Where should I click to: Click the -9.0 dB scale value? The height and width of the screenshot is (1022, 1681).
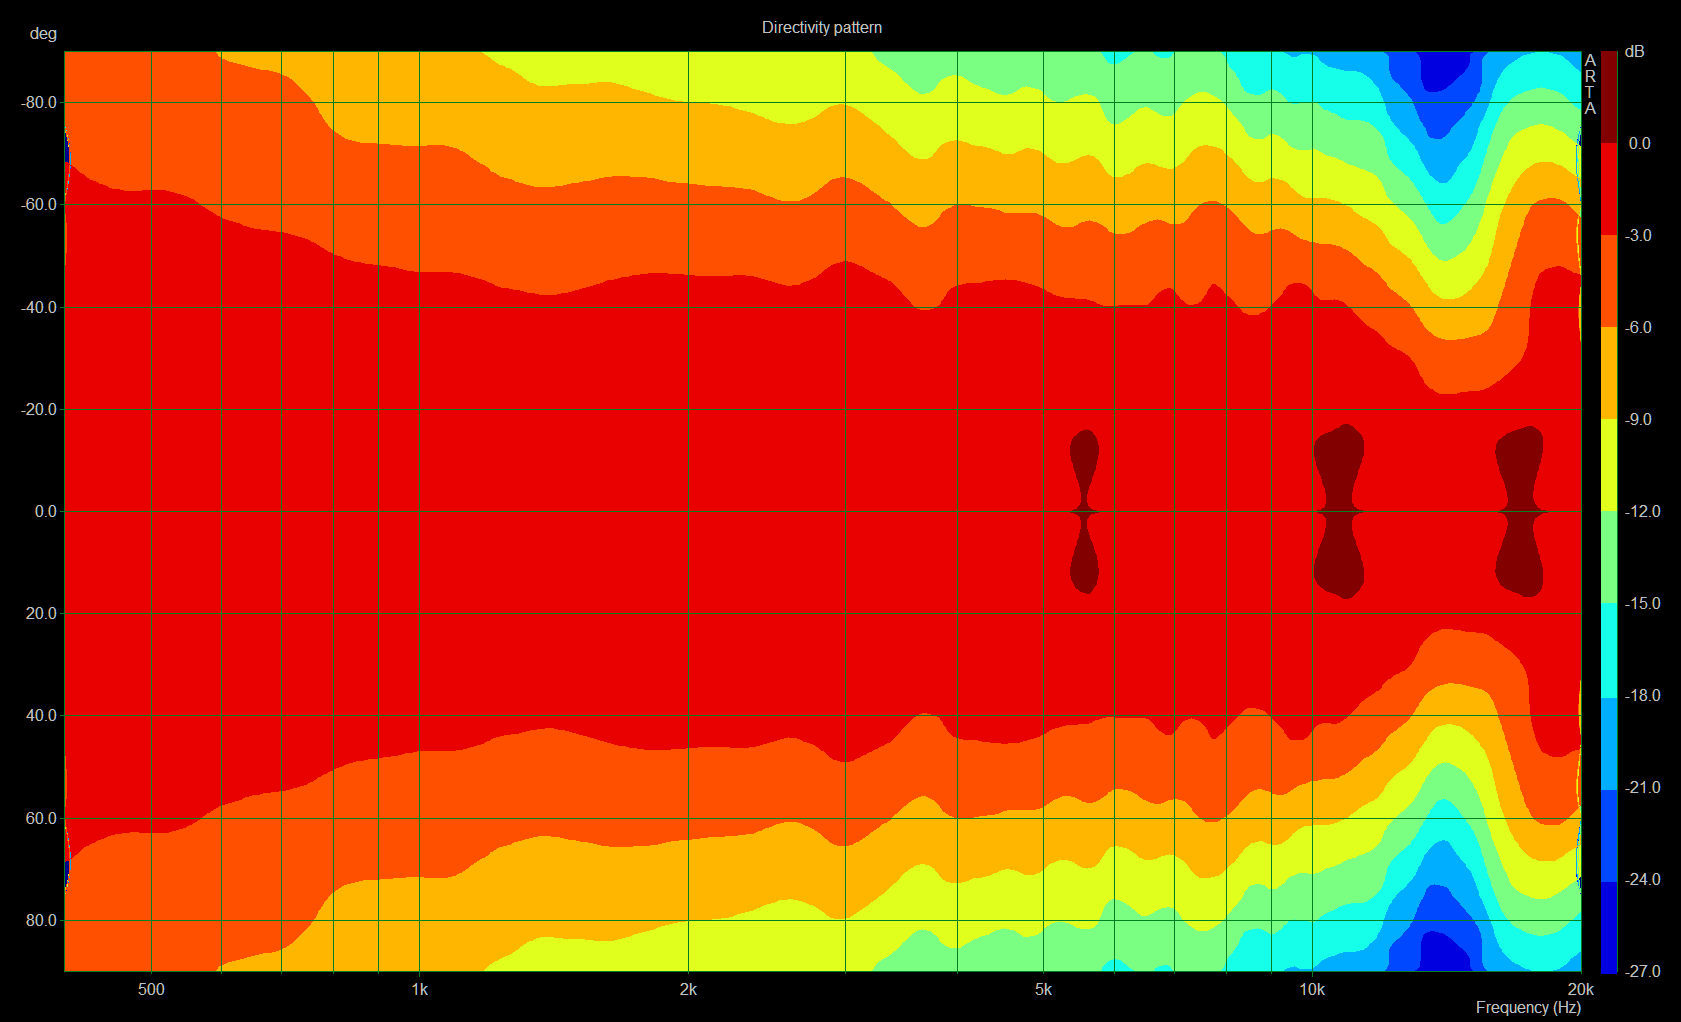point(1640,419)
